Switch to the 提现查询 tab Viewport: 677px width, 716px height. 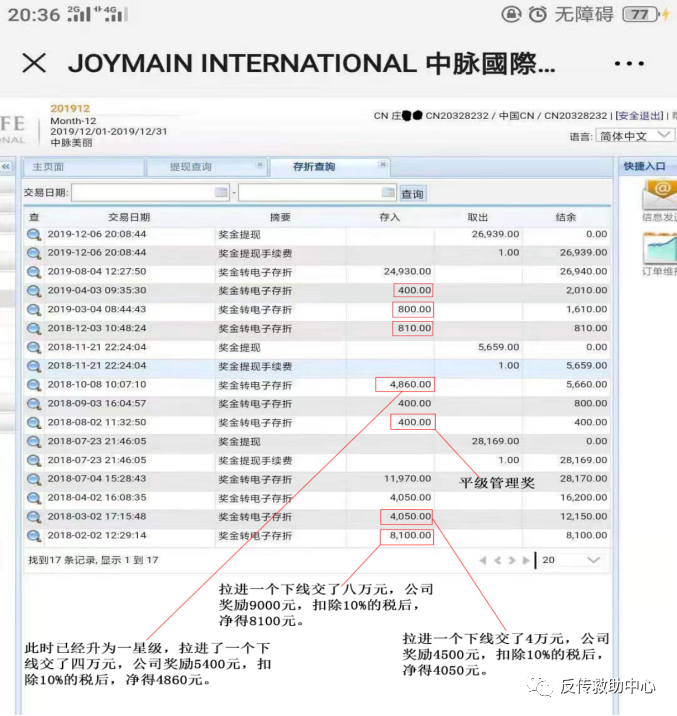pyautogui.click(x=190, y=167)
